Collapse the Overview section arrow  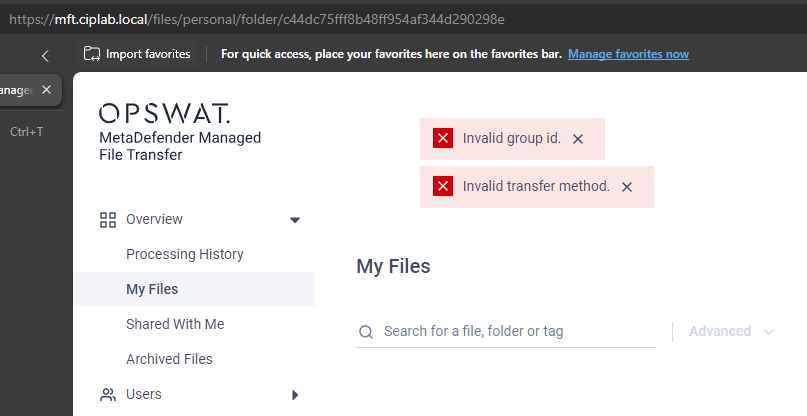(295, 220)
